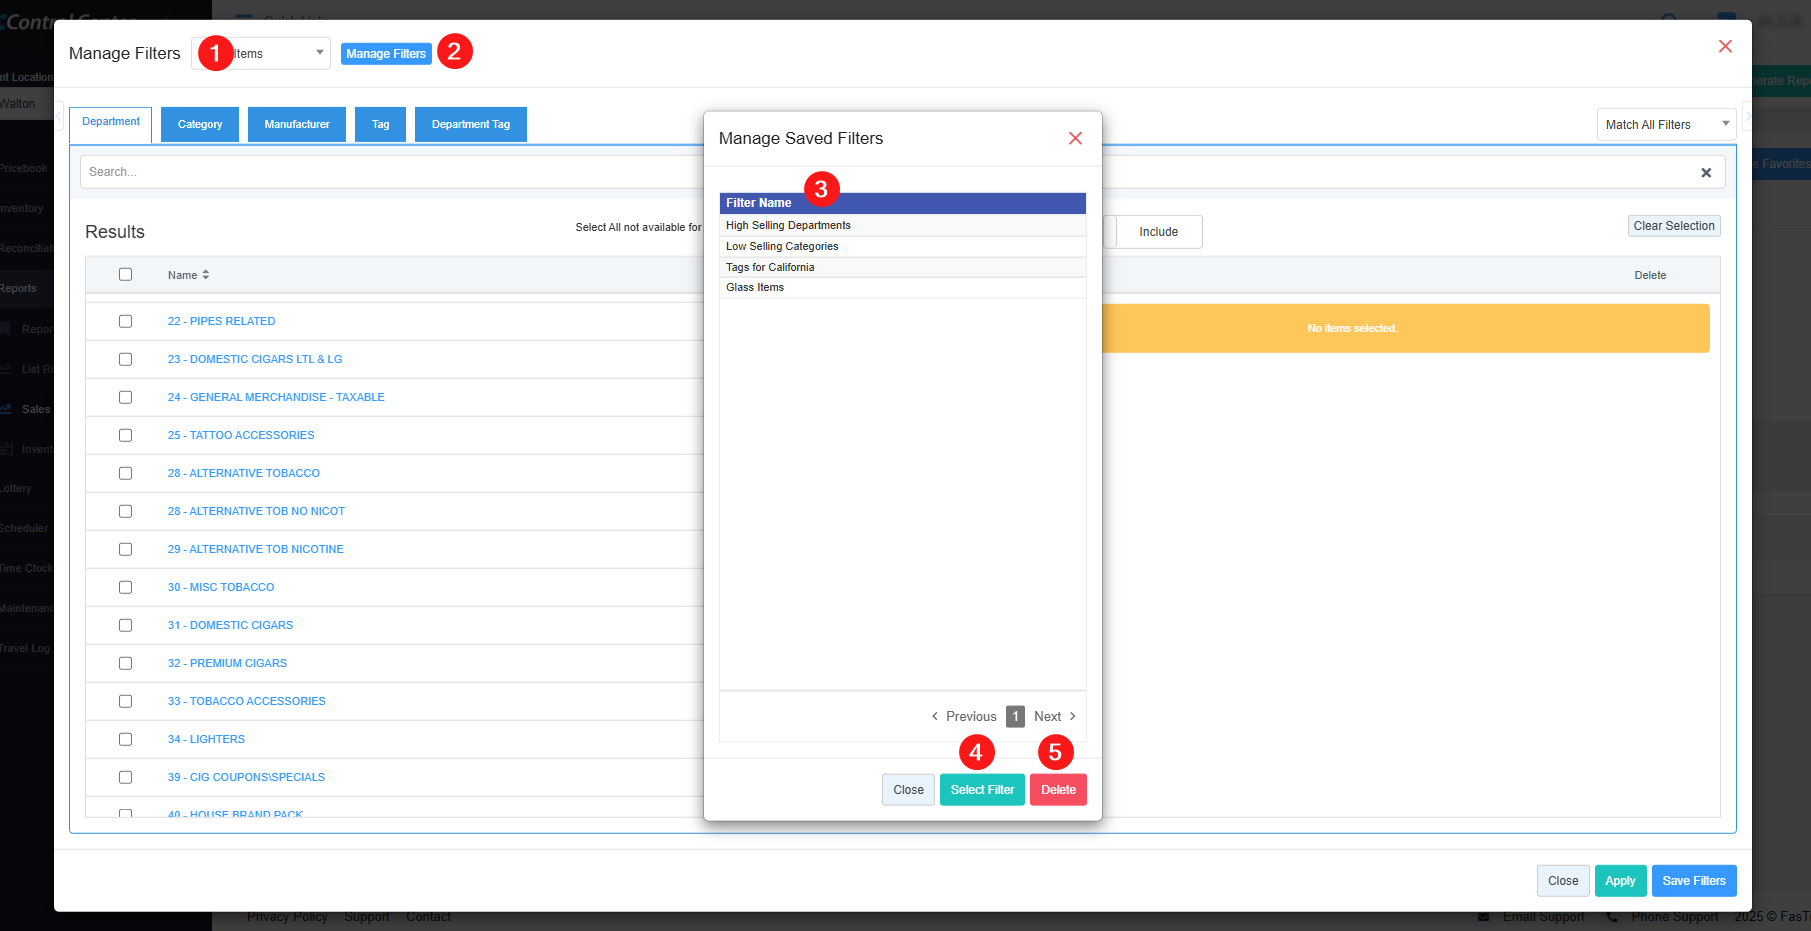The height and width of the screenshot is (931, 1811).
Task: Expand the Match All Filters dropdown
Action: click(1665, 125)
